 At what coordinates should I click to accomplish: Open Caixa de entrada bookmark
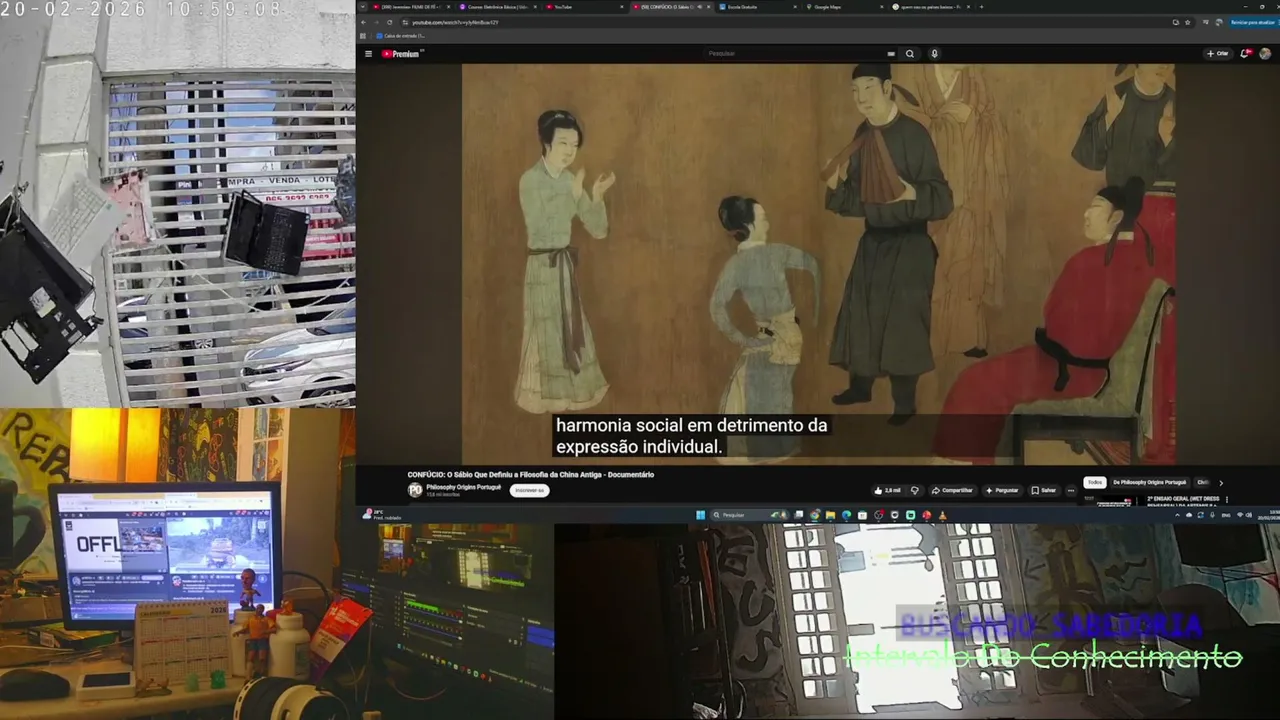[399, 36]
